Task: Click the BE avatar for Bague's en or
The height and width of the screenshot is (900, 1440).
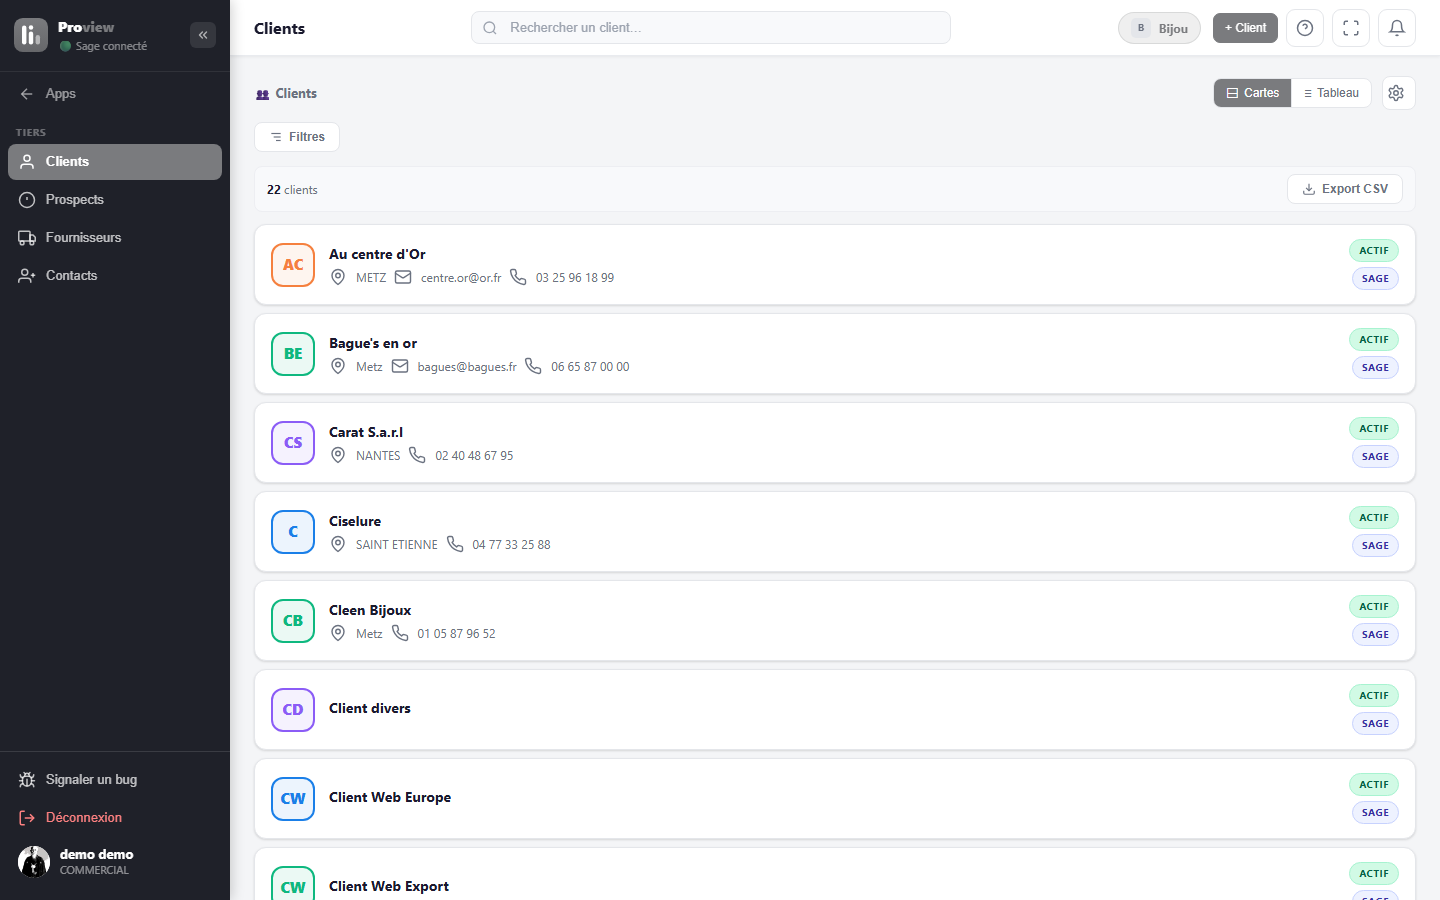Action: click(293, 354)
